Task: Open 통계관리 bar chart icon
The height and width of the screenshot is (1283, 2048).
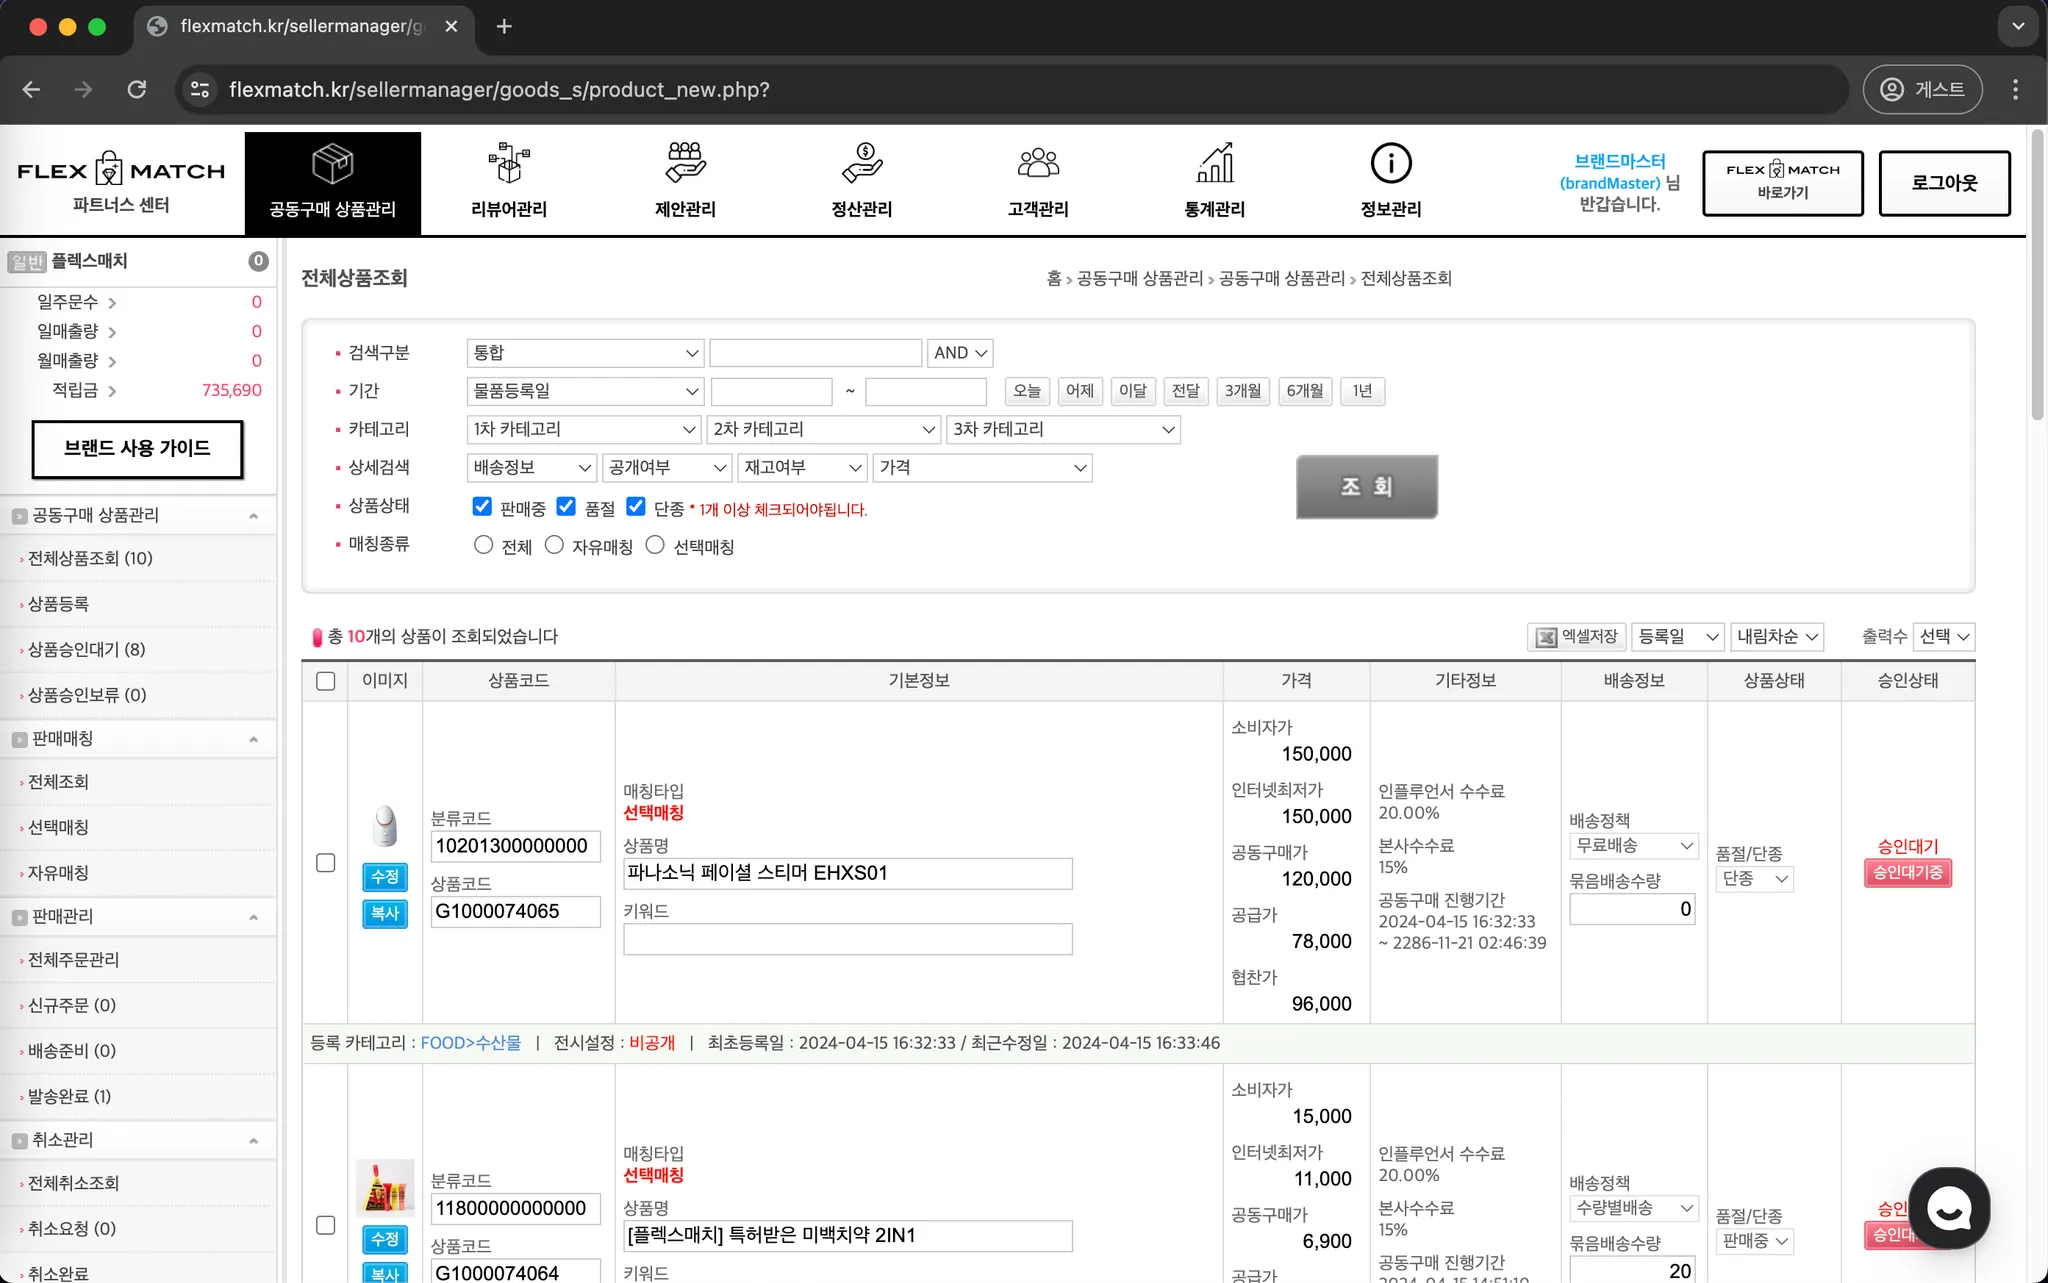Action: 1214,164
